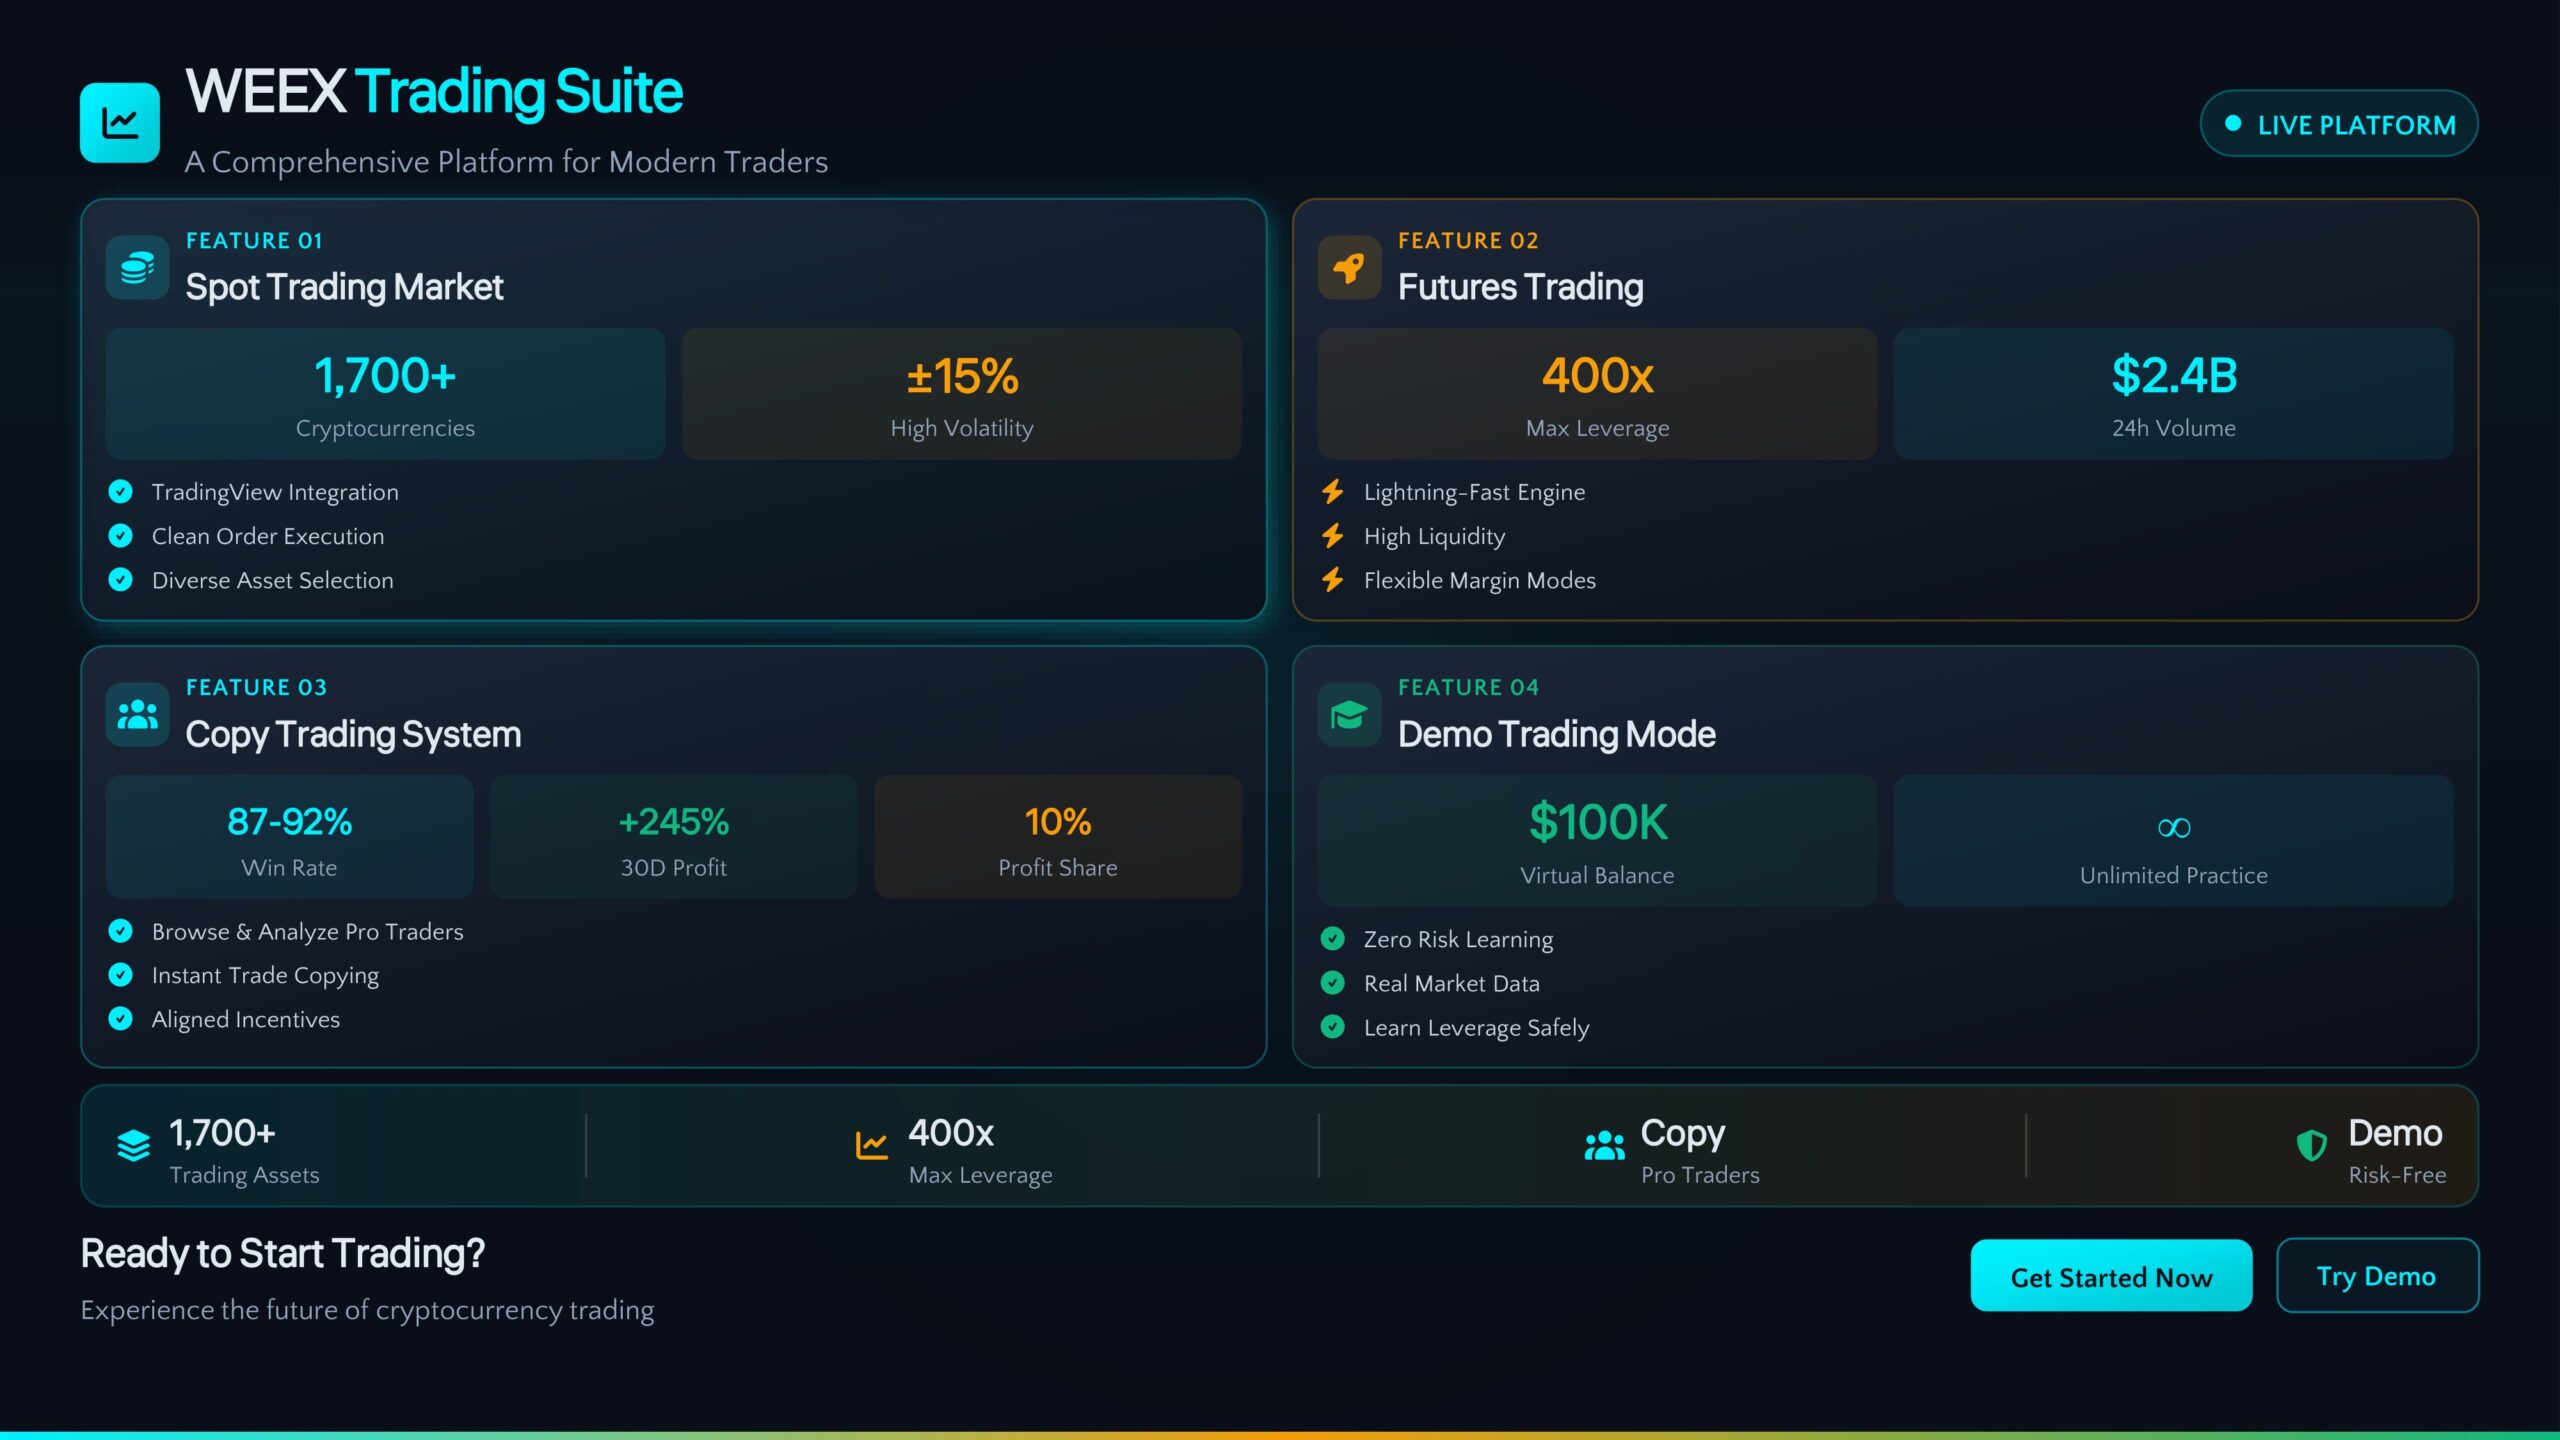The height and width of the screenshot is (1440, 2560).
Task: Click the layers icon beside Trading Assets
Action: (133, 1146)
